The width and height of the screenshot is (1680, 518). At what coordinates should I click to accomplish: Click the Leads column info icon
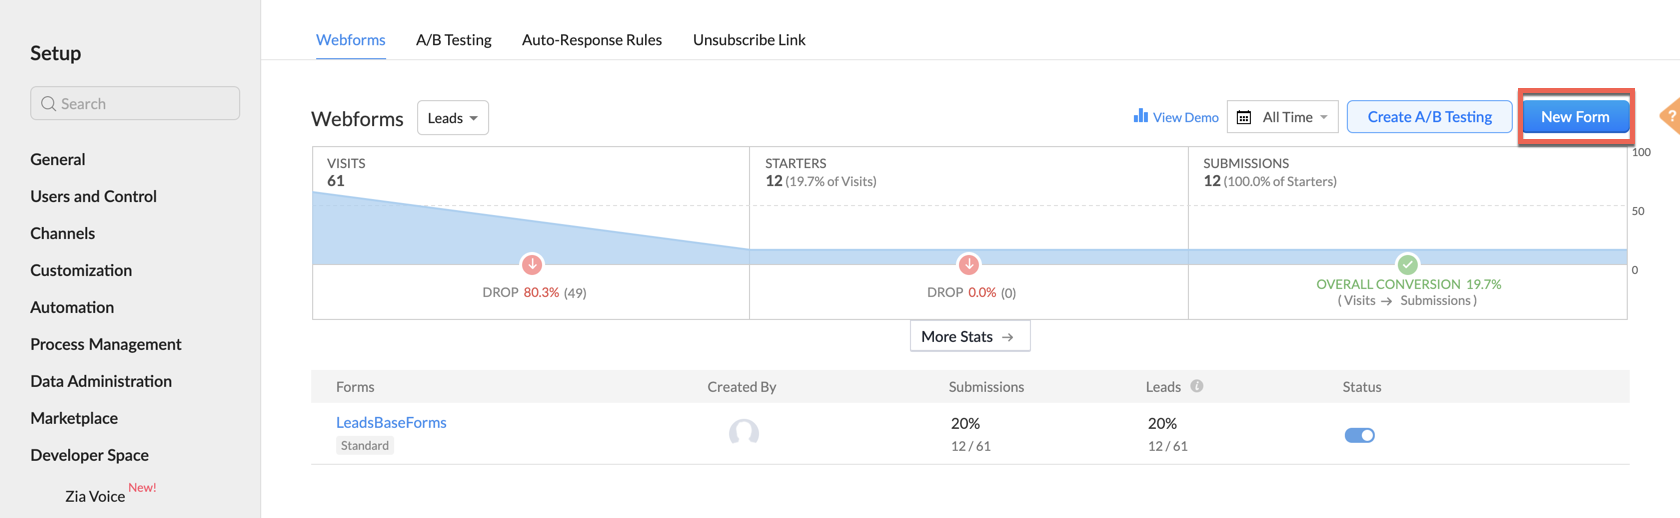[x=1197, y=386]
